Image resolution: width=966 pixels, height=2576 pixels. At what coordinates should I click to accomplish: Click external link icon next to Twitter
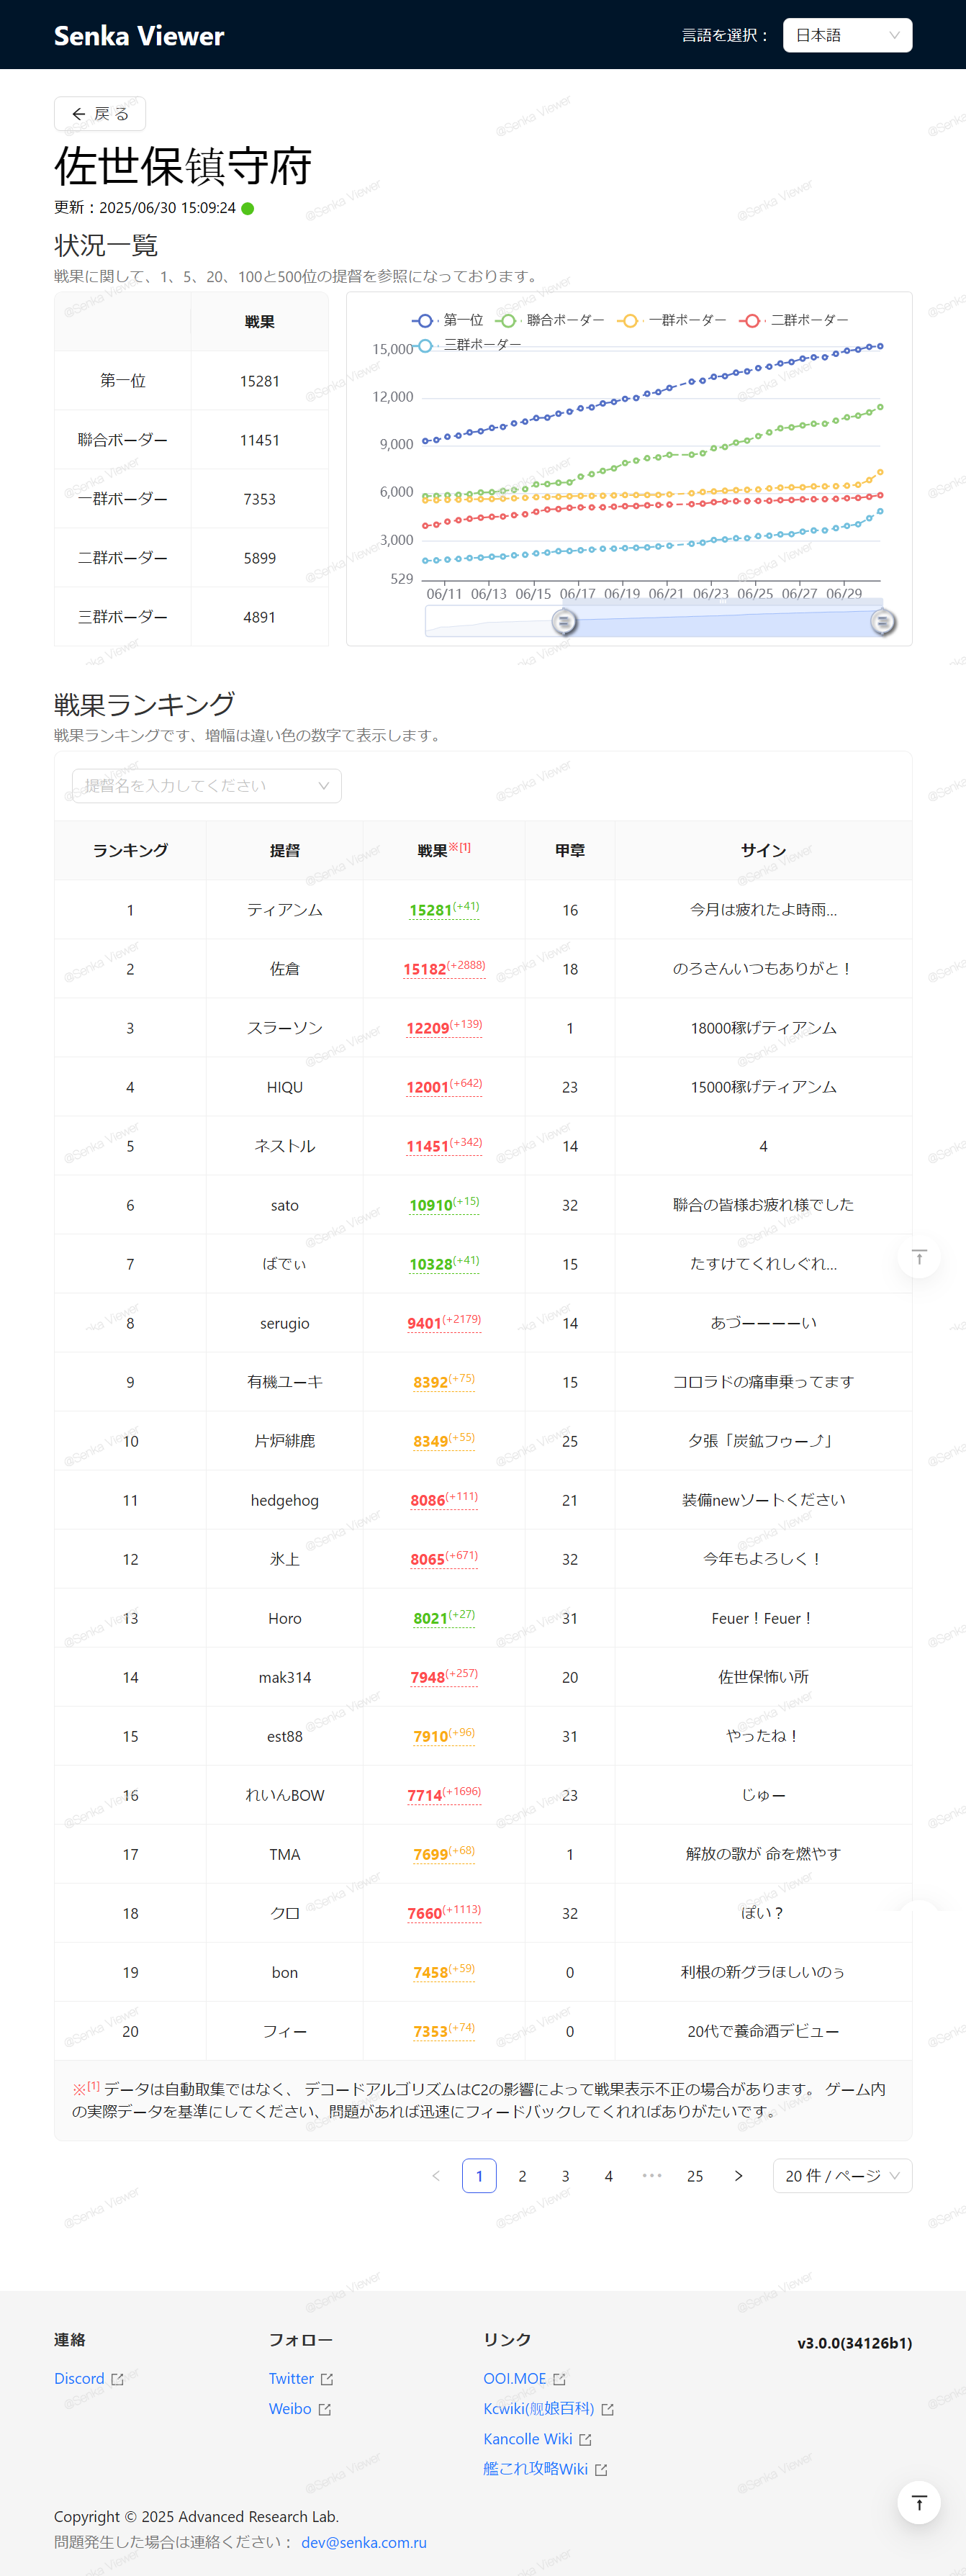[x=326, y=2379]
